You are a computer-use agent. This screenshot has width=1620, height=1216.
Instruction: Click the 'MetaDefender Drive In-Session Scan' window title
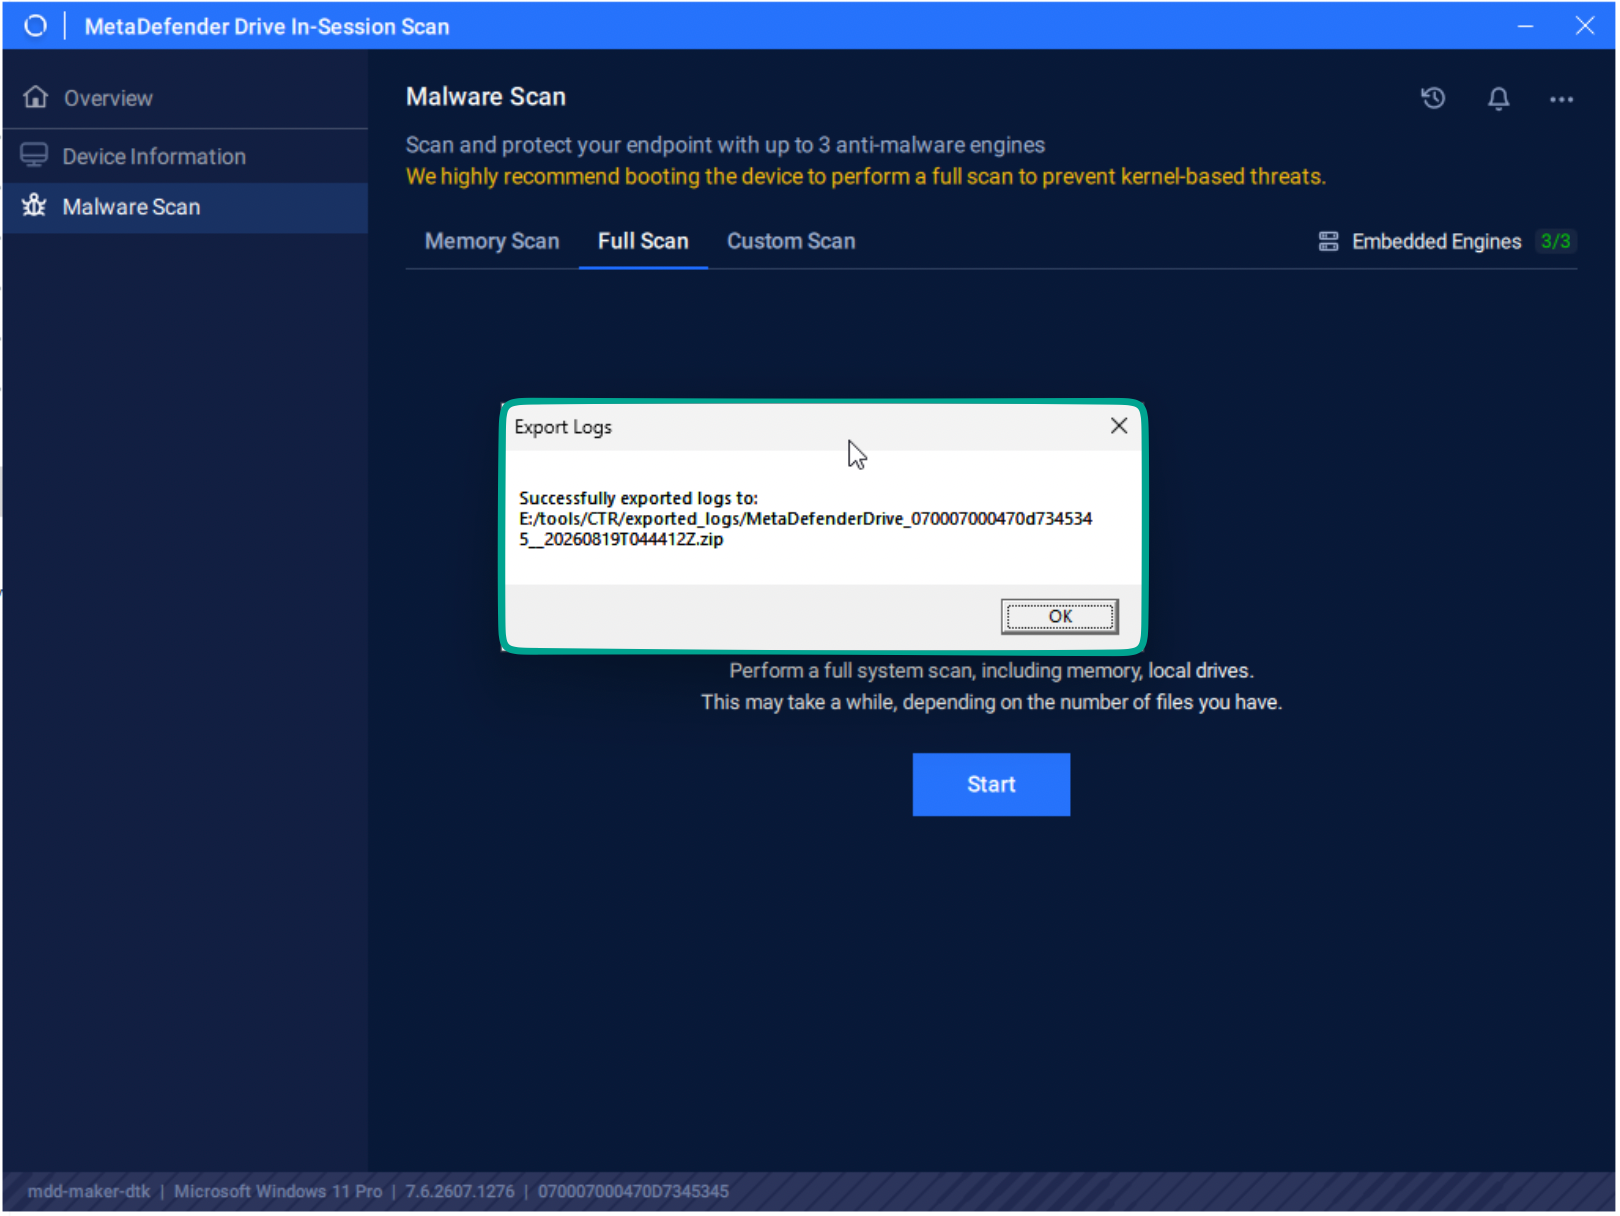[x=267, y=27]
